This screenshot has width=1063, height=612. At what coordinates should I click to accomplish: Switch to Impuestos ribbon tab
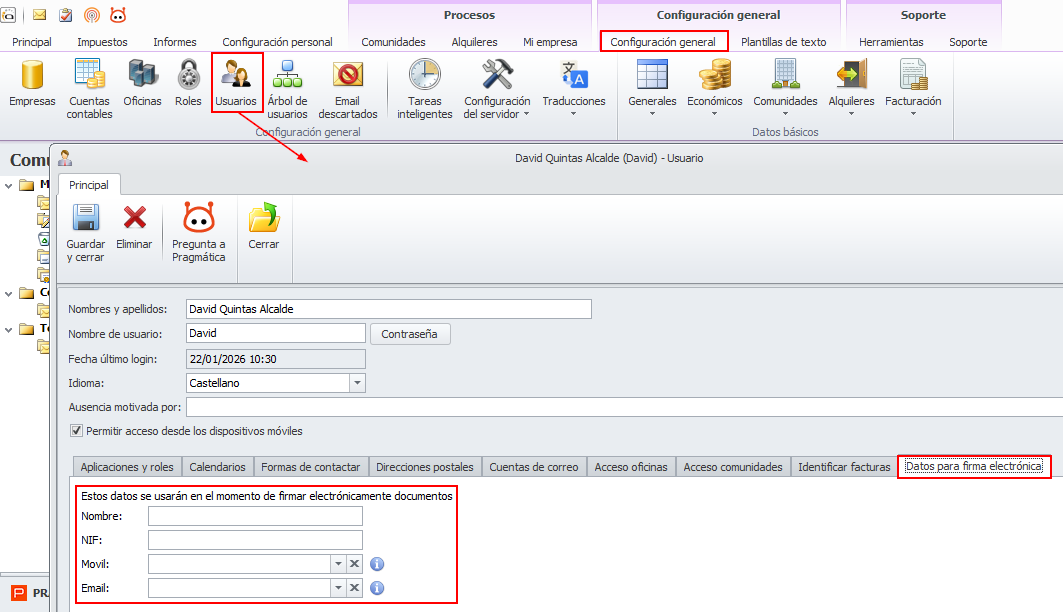coord(102,42)
